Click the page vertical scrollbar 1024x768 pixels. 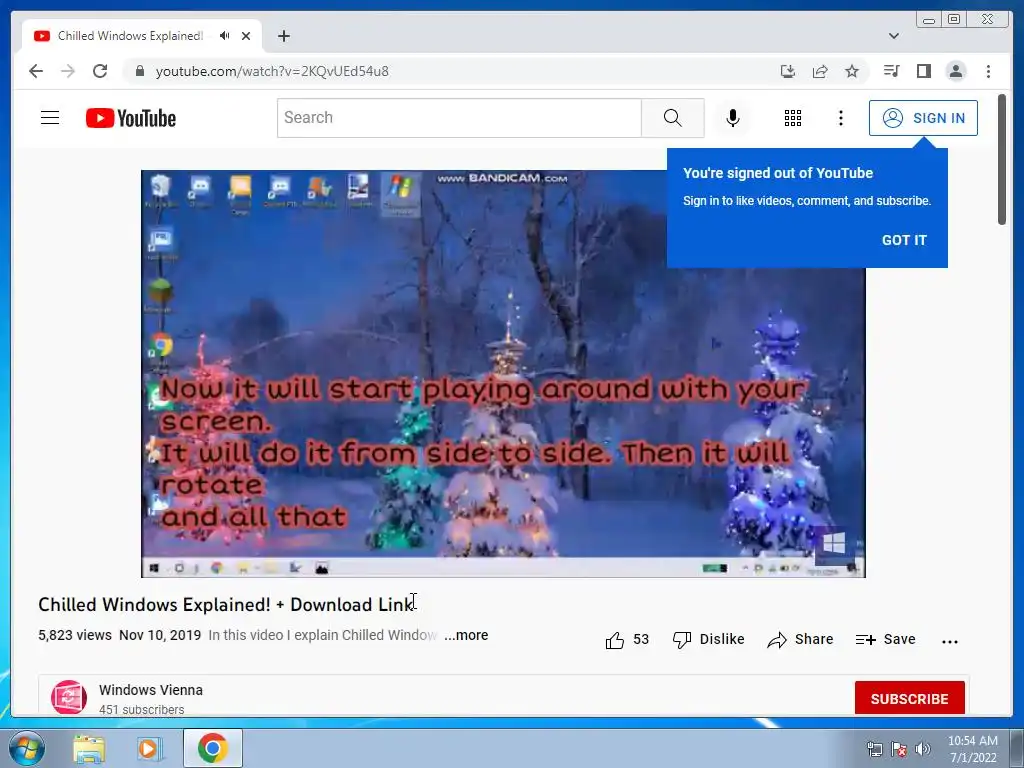click(1002, 160)
